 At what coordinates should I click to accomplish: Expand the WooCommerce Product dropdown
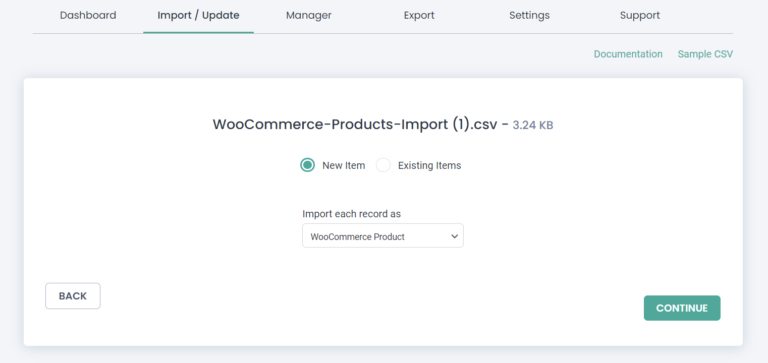(383, 236)
